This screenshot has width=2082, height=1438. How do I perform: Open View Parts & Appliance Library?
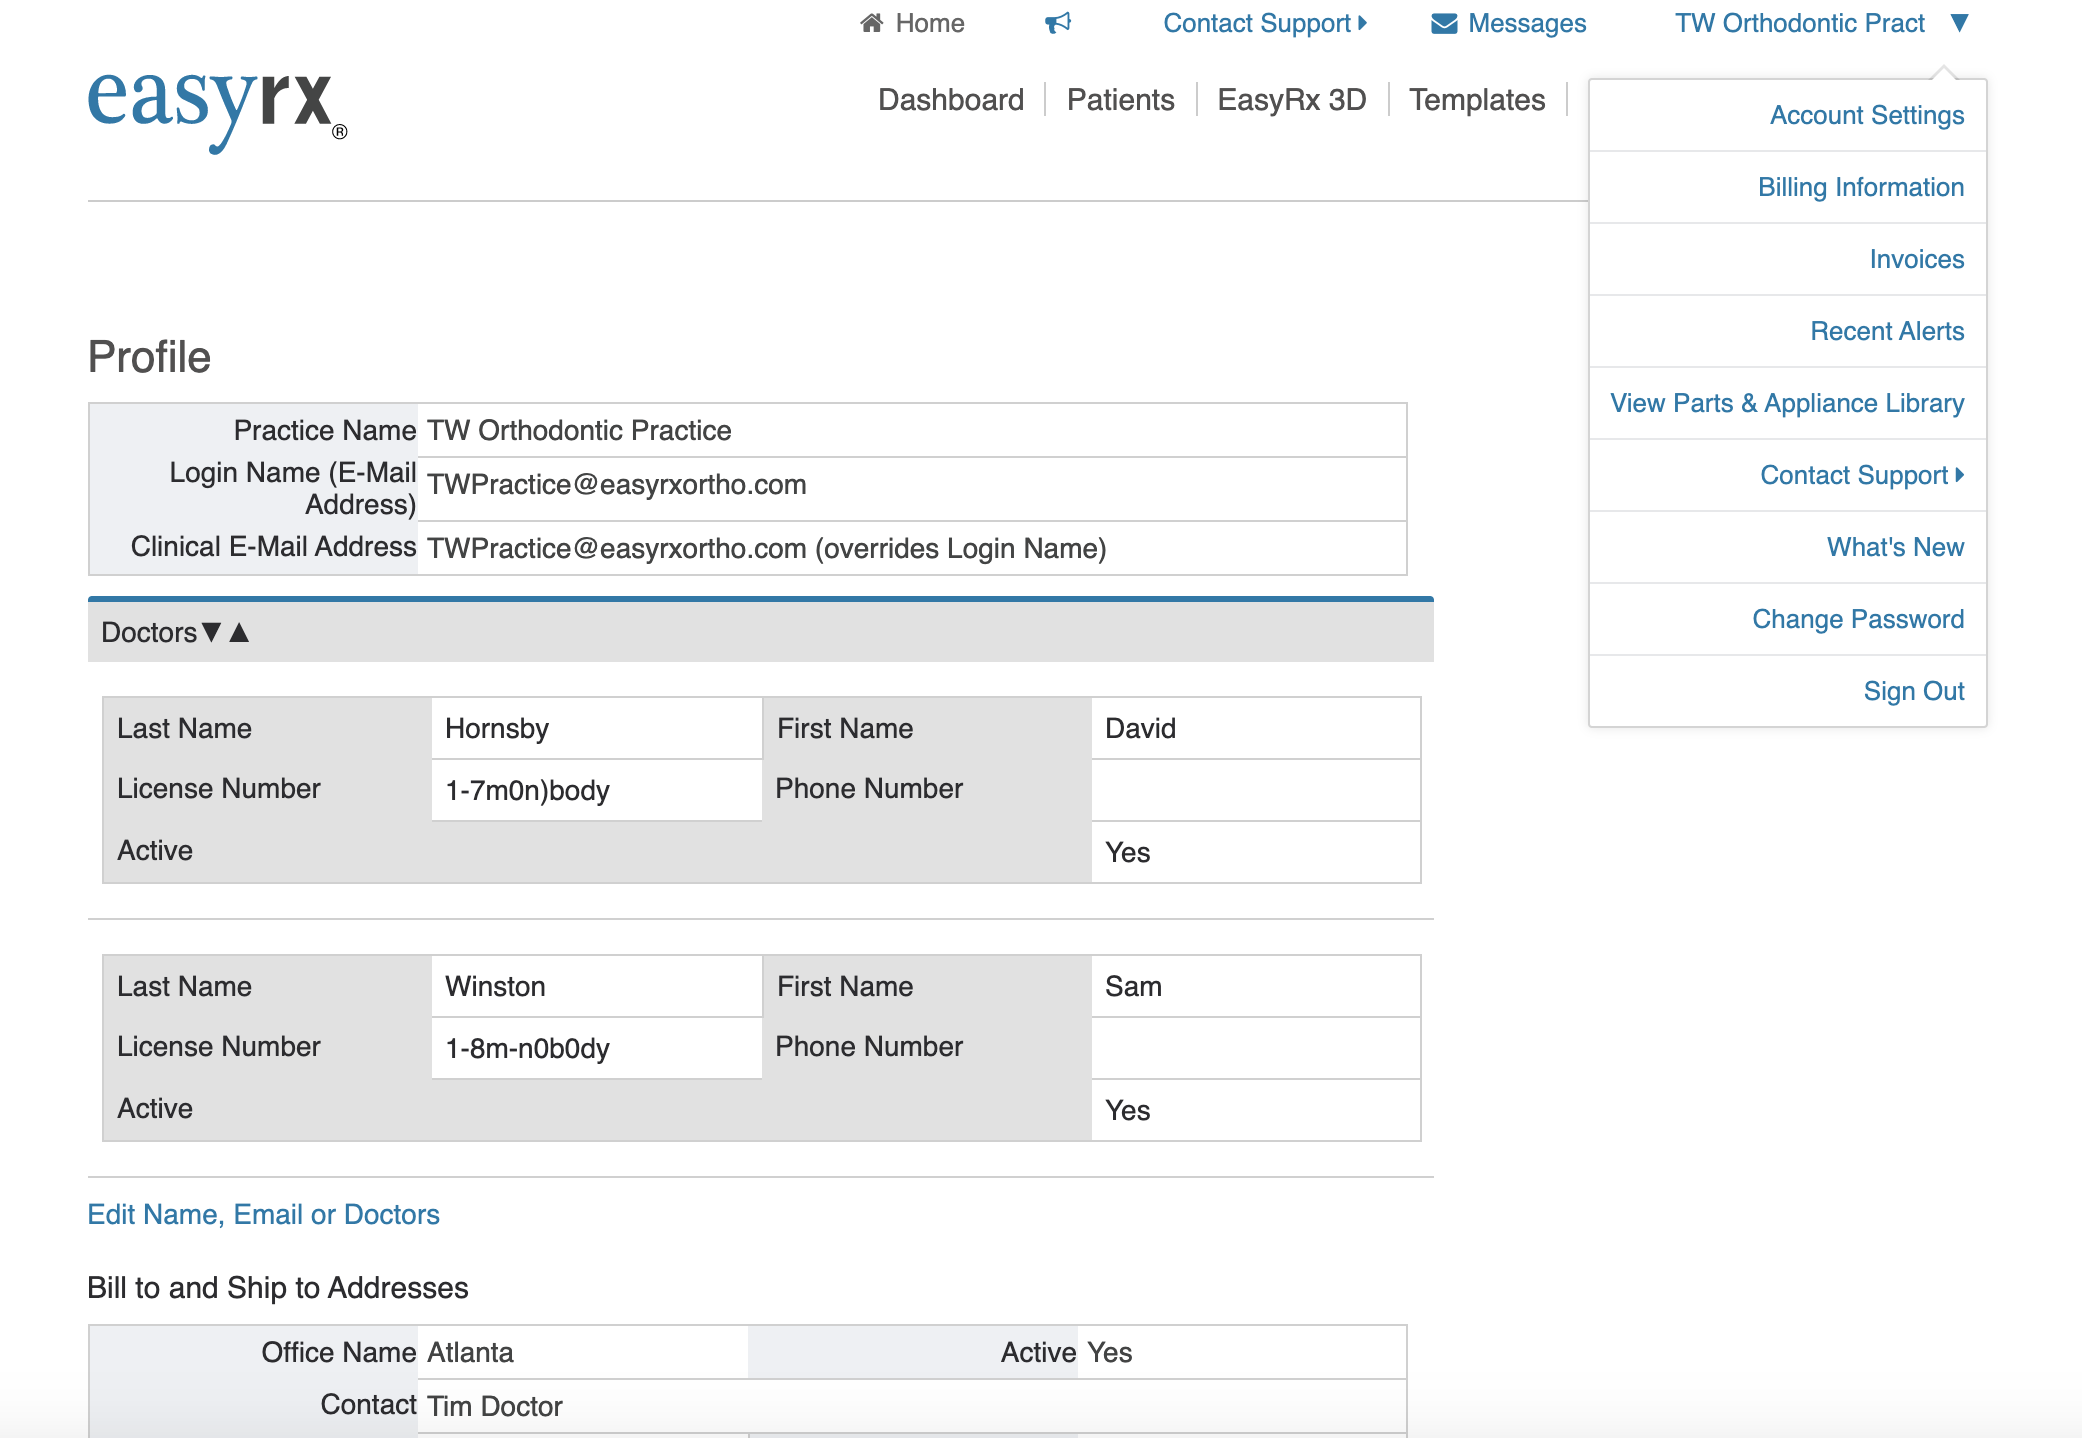click(x=1786, y=403)
